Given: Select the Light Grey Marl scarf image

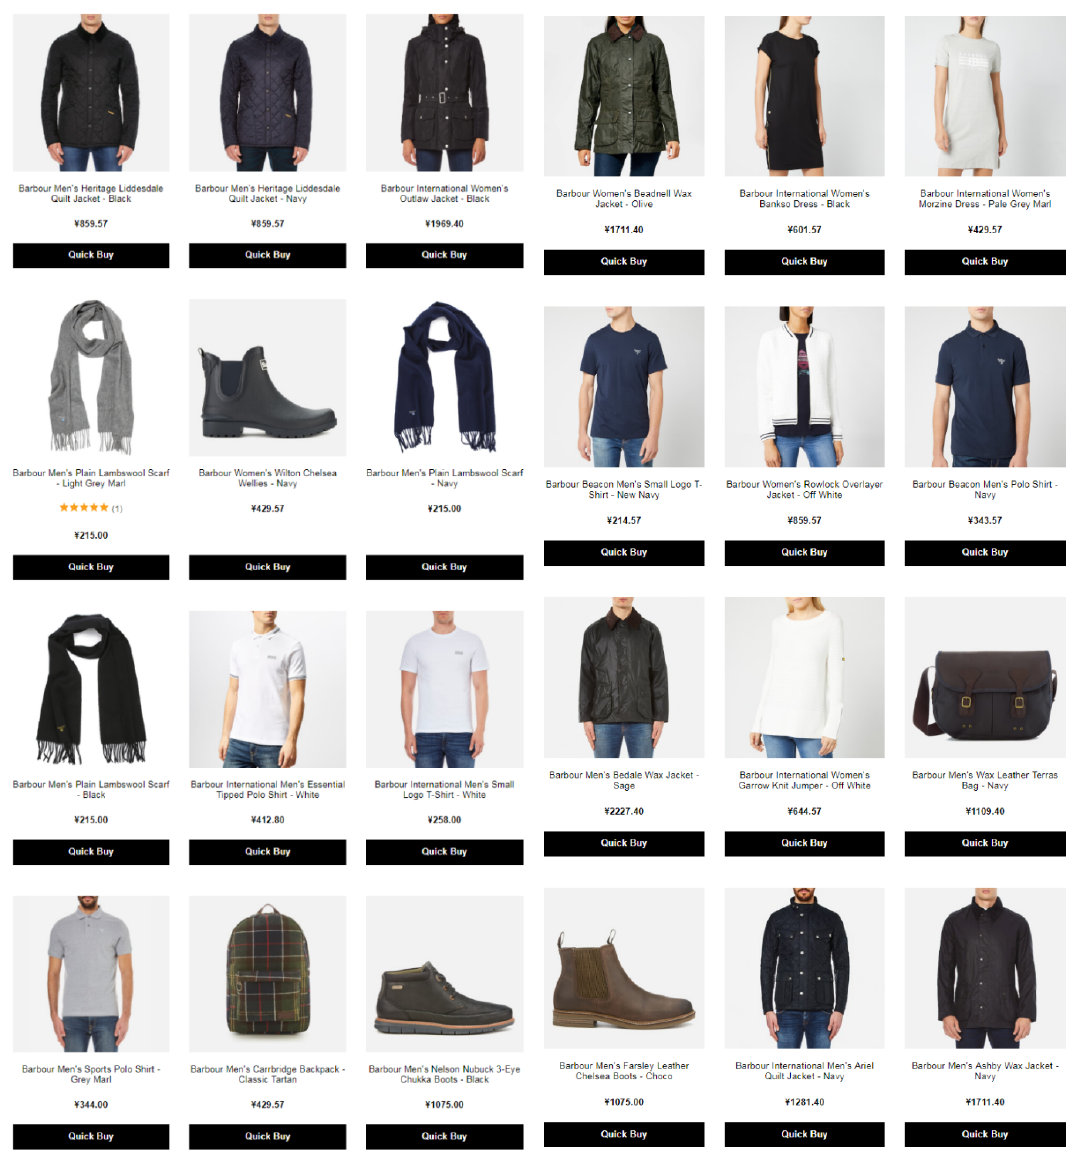Looking at the screenshot, I should coord(91,378).
